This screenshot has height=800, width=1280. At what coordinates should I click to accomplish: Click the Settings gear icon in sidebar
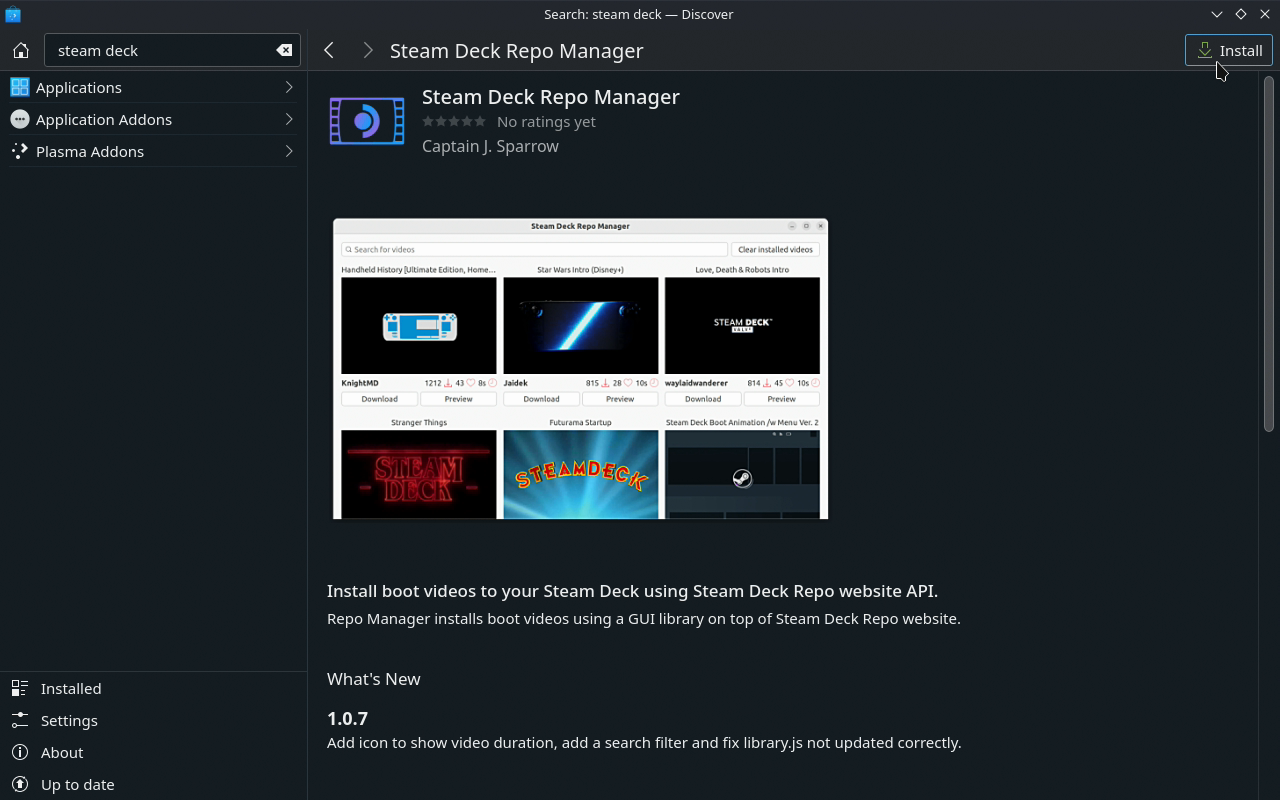(x=20, y=720)
